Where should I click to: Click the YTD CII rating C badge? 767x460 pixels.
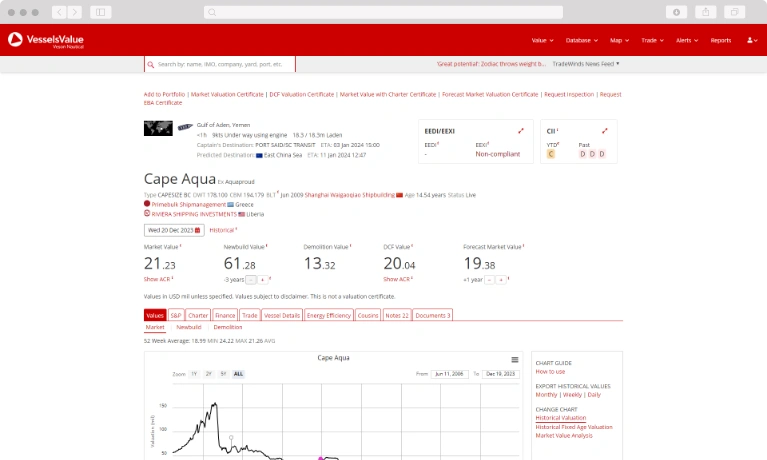(x=551, y=154)
